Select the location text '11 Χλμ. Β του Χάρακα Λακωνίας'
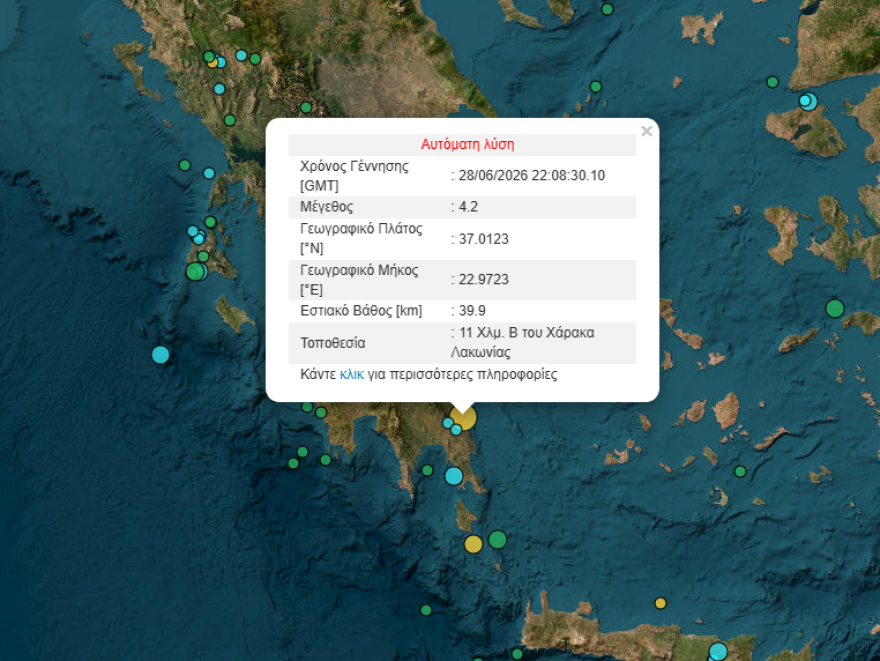Viewport: 880px width, 661px height. click(x=522, y=342)
